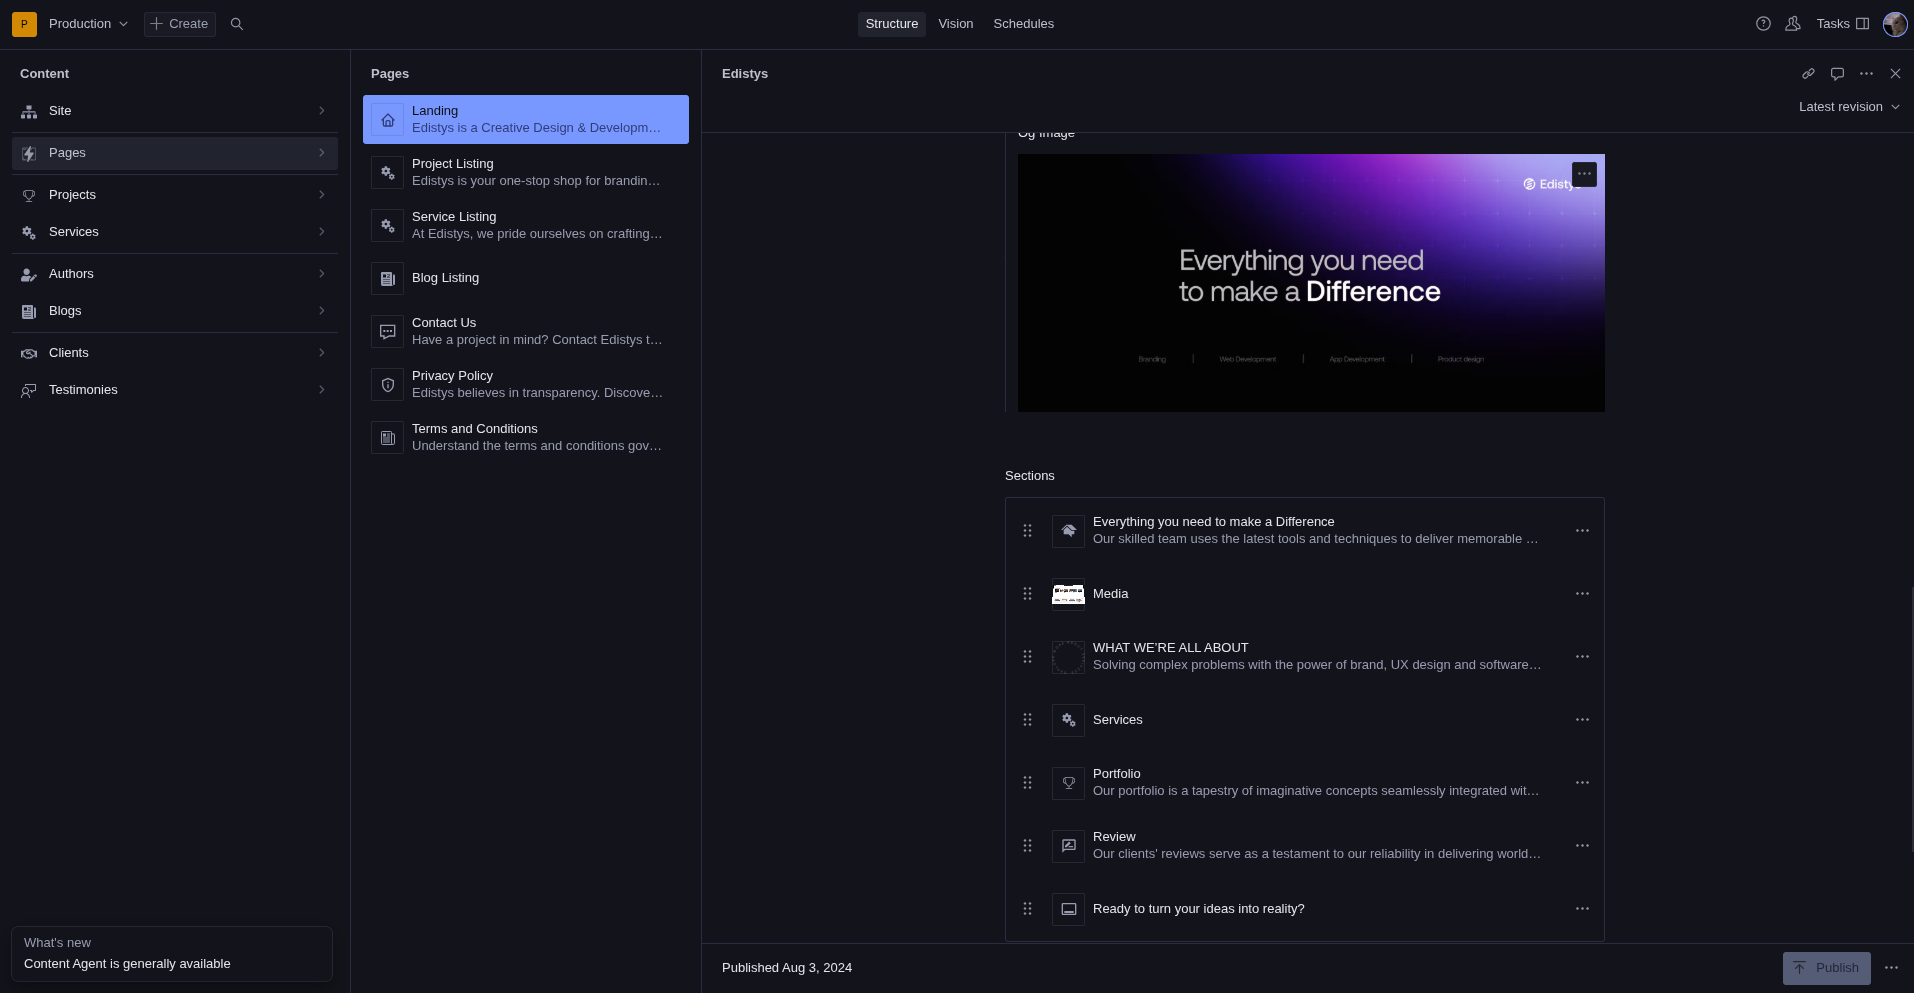Viewport: 1914px width, 993px height.
Task: Click the user avatar in top bar
Action: (1895, 24)
